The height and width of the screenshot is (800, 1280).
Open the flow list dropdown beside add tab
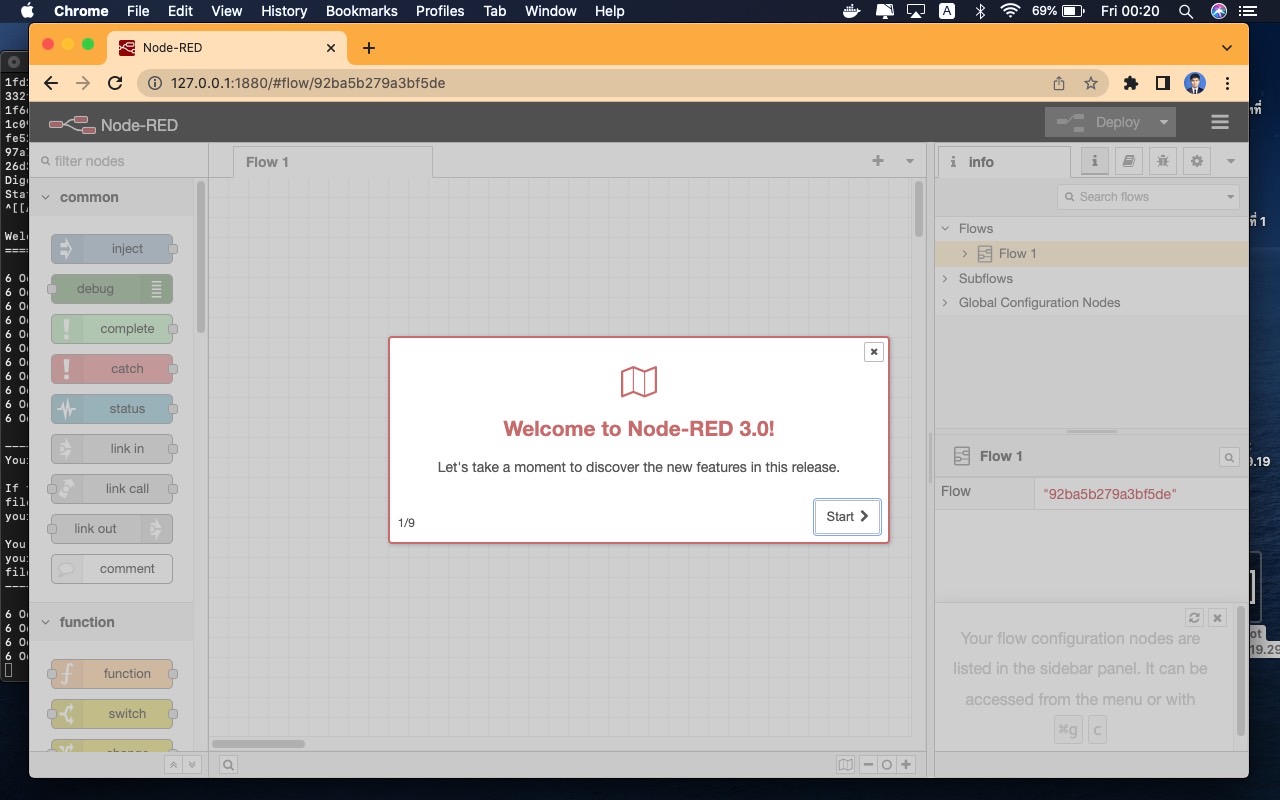point(910,161)
